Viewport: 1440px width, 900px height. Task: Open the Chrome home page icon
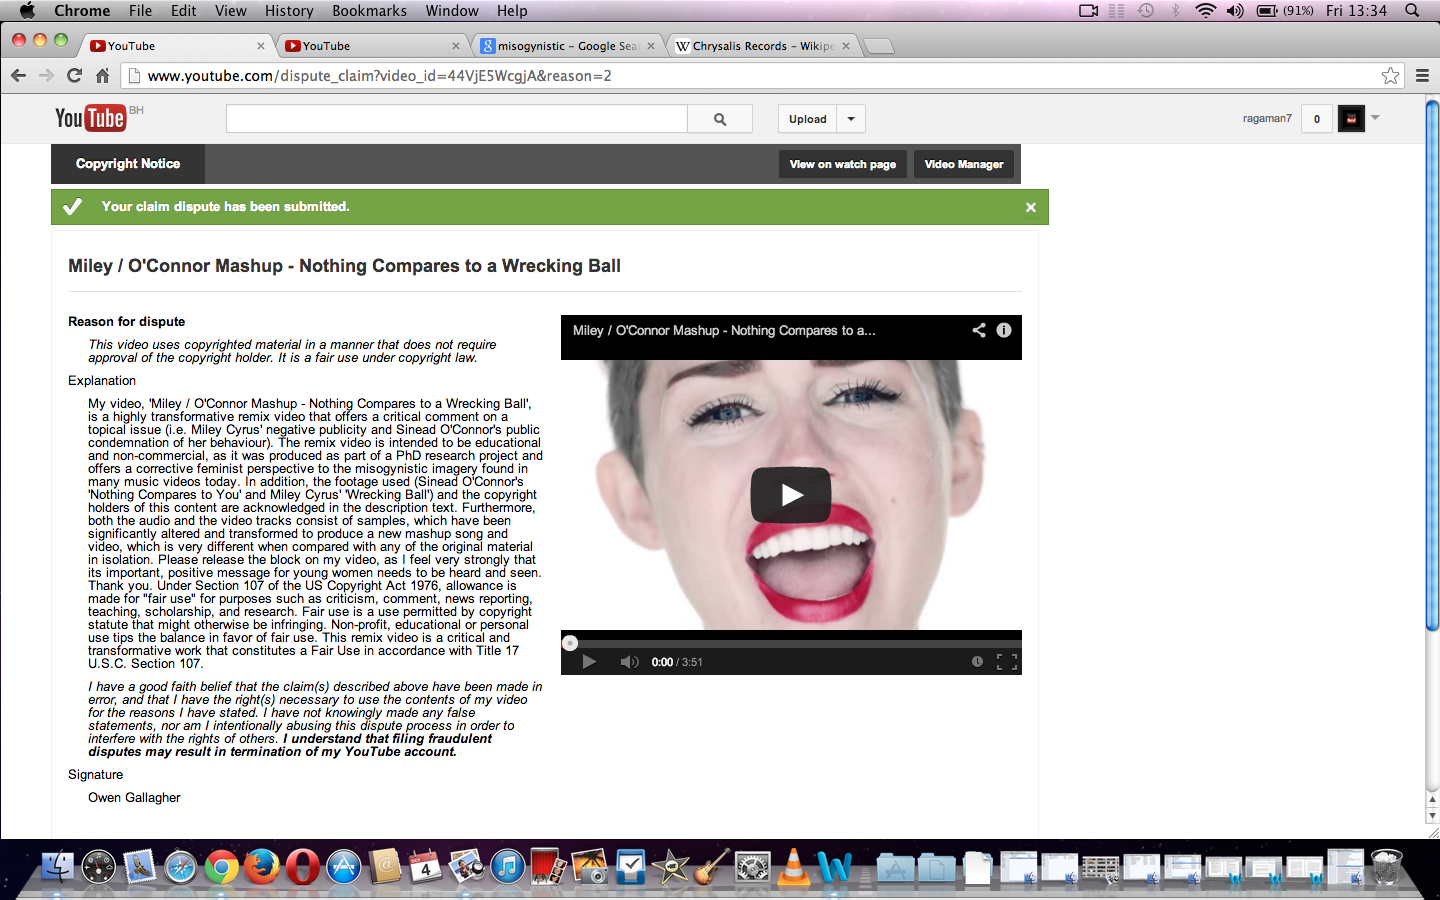coord(102,75)
